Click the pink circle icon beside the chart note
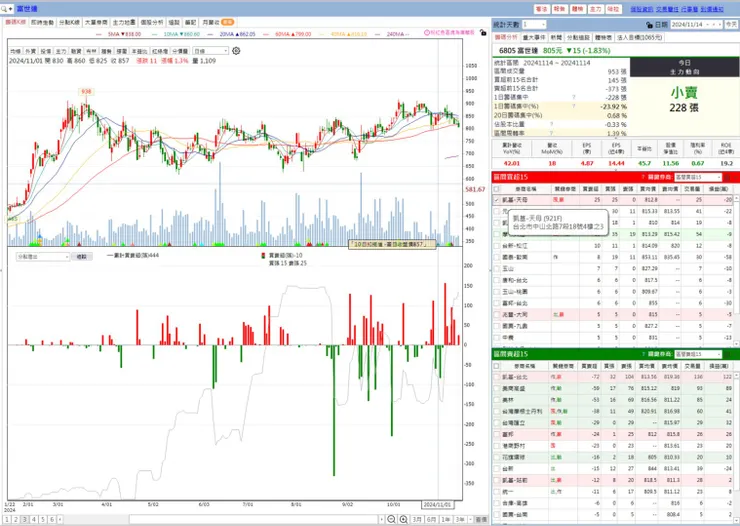Screen dimensions: 740x526 (427, 33)
